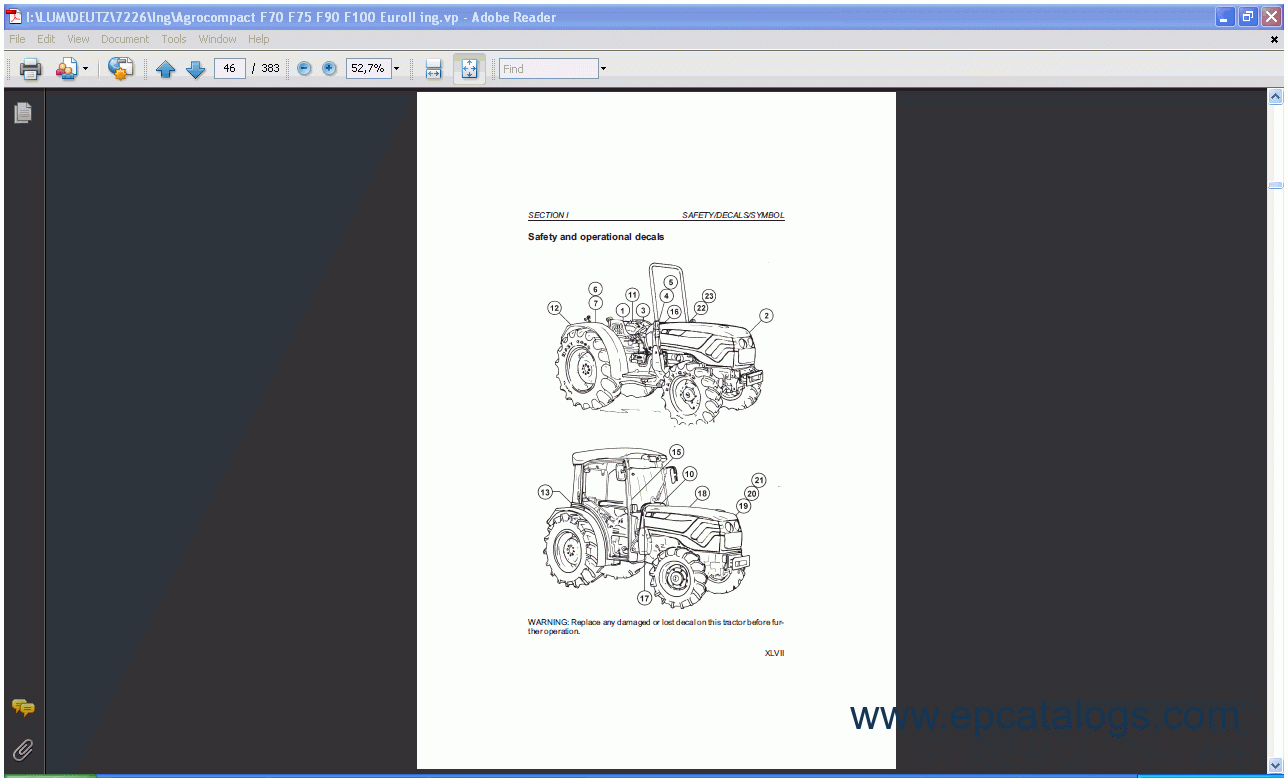Open the Window menu
The height and width of the screenshot is (778, 1288).
(x=217, y=39)
